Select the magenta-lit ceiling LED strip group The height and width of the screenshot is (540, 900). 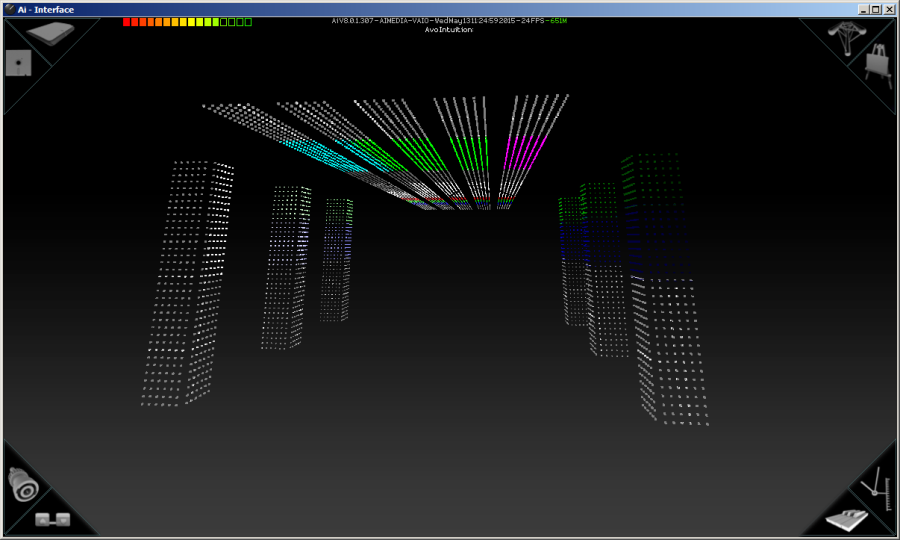coord(531,150)
